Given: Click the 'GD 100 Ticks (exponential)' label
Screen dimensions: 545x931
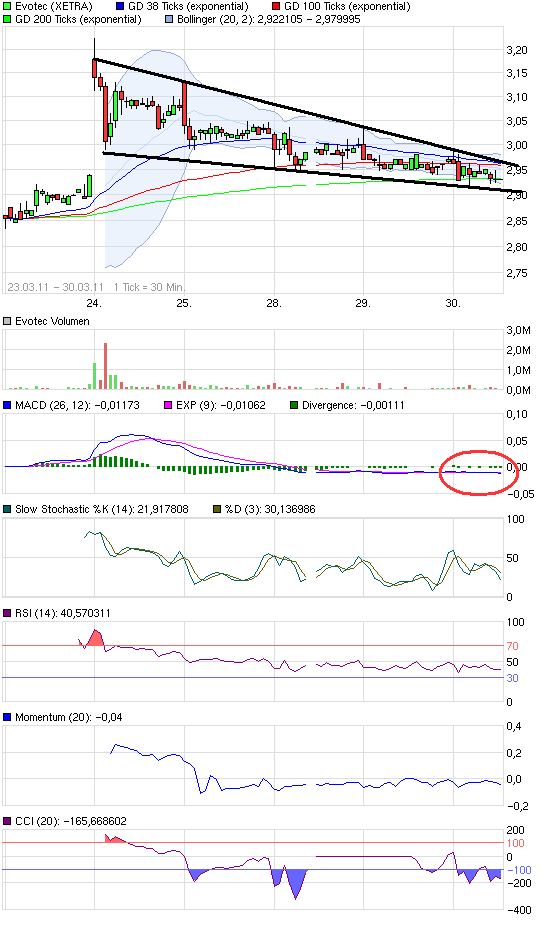Looking at the screenshot, I should tap(347, 7).
